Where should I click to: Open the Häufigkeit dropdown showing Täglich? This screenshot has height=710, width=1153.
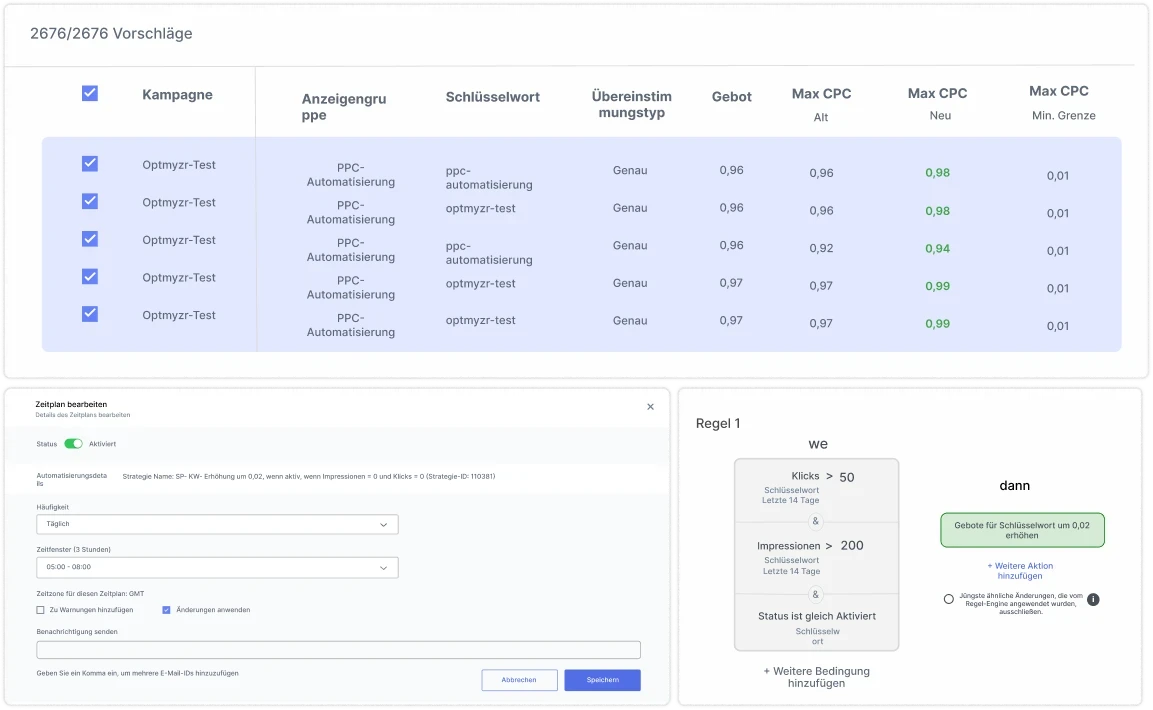click(217, 524)
